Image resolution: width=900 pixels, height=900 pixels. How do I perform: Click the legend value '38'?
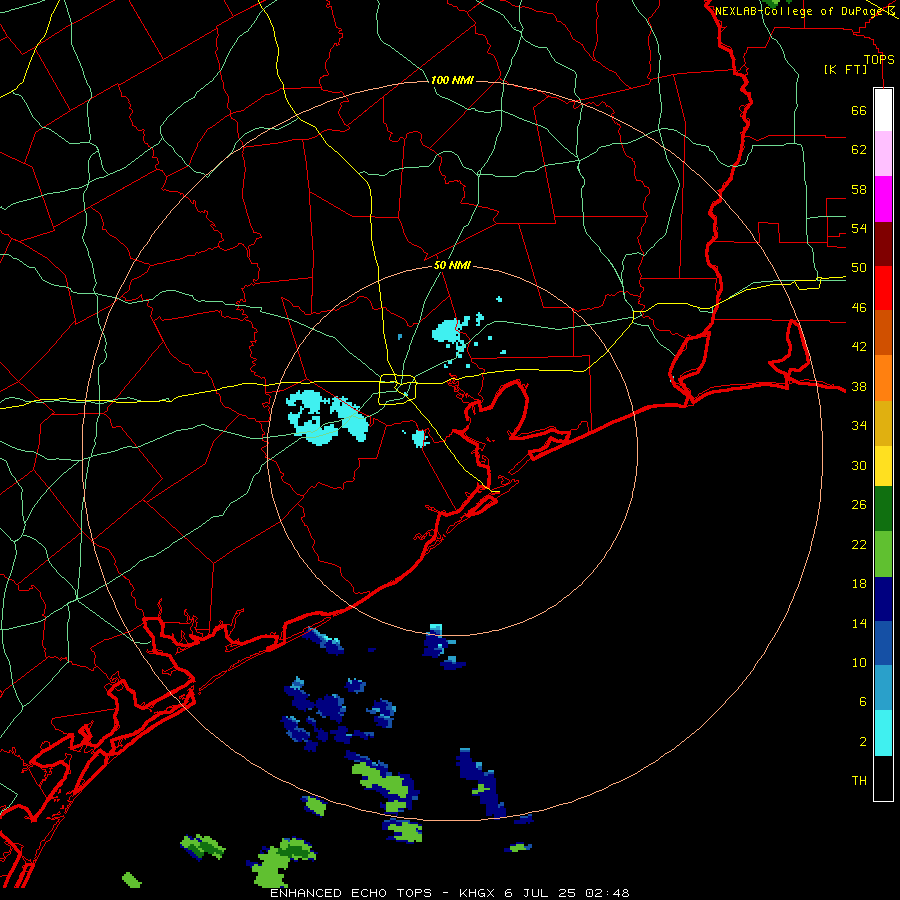859,387
